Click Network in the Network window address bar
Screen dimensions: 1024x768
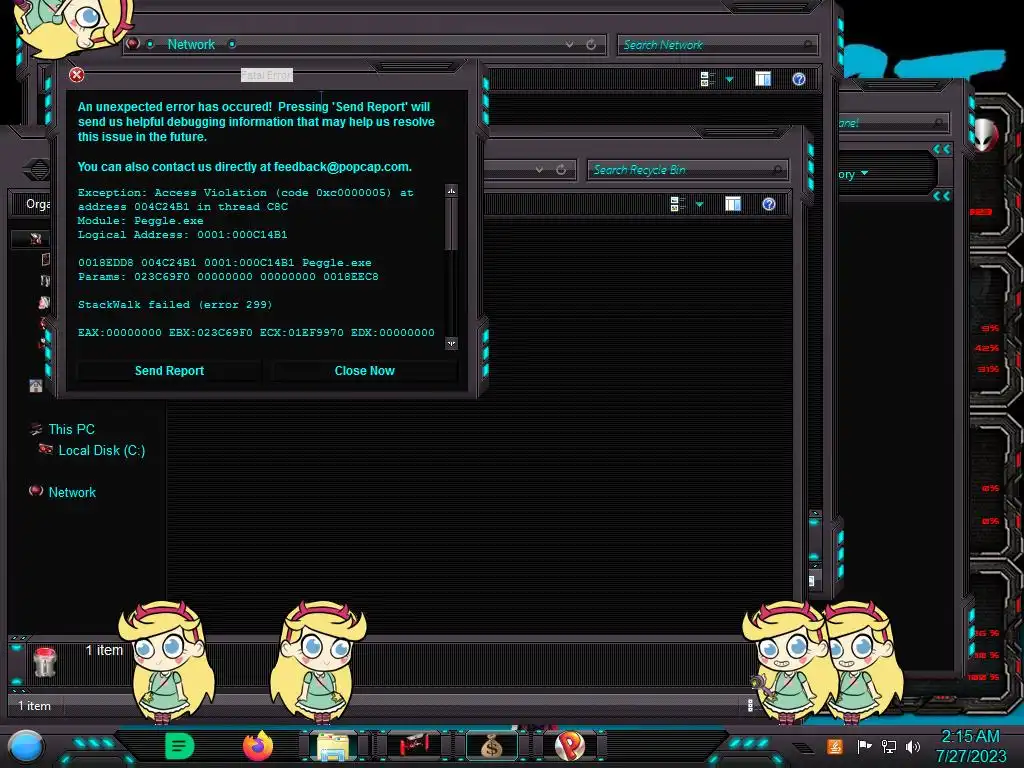[191, 44]
